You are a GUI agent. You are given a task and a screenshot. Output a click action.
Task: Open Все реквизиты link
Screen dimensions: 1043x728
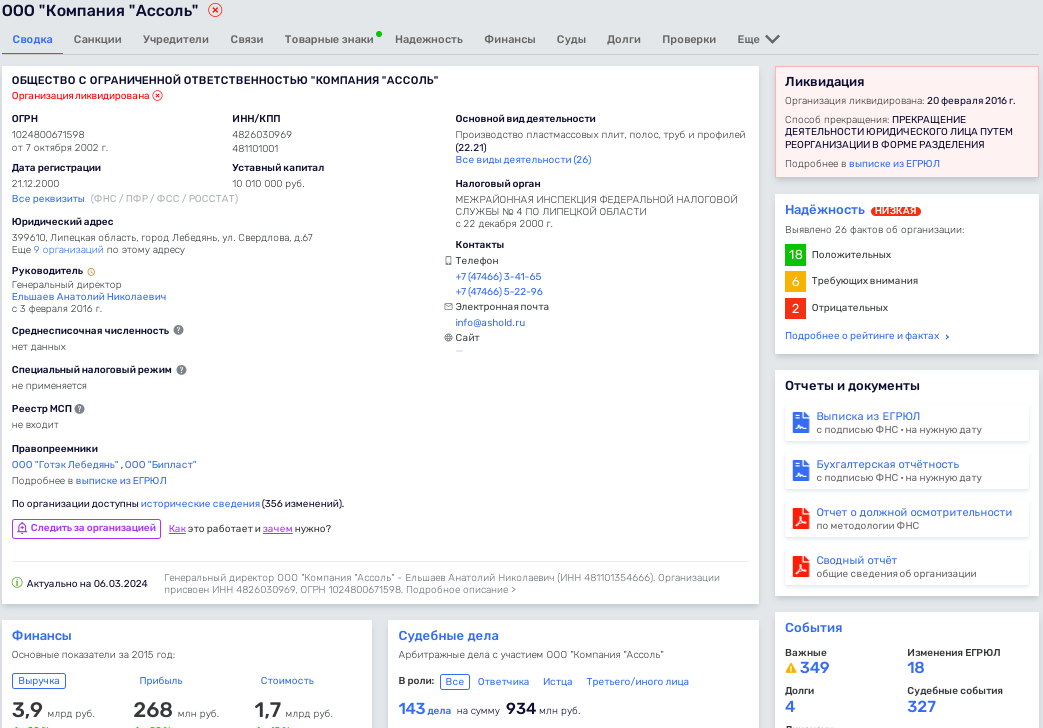[48, 199]
